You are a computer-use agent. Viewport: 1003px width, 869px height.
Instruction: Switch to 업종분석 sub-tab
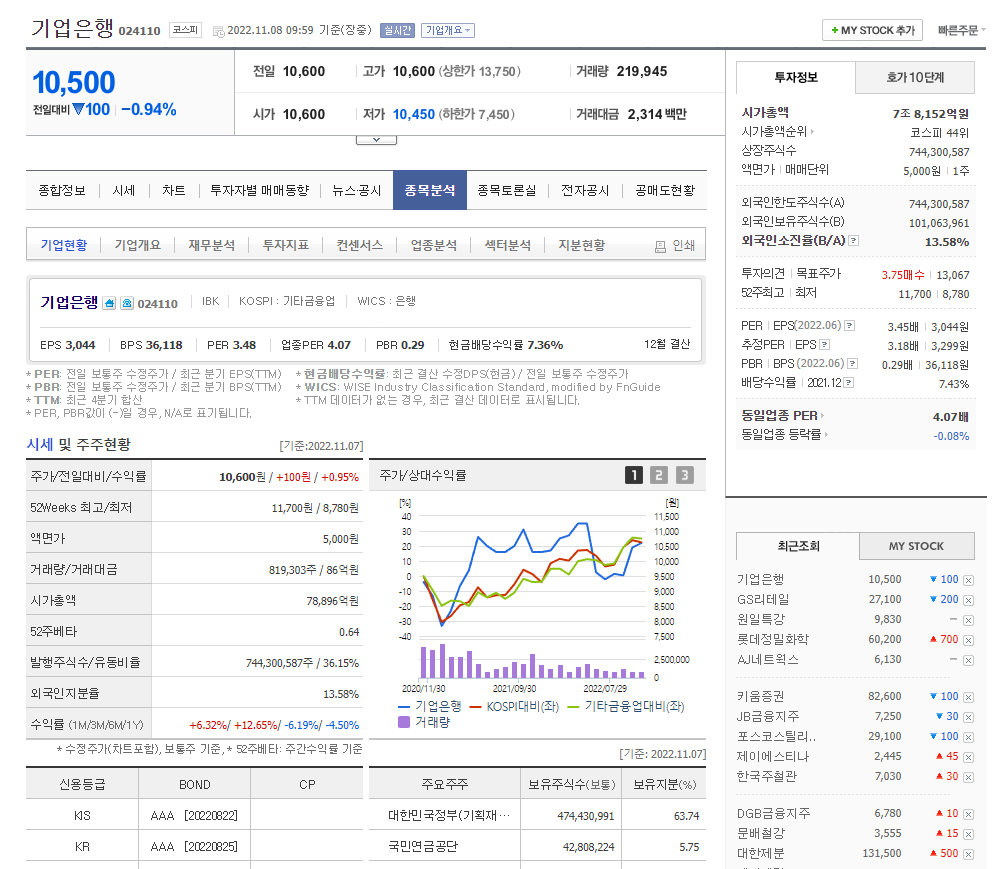434,246
